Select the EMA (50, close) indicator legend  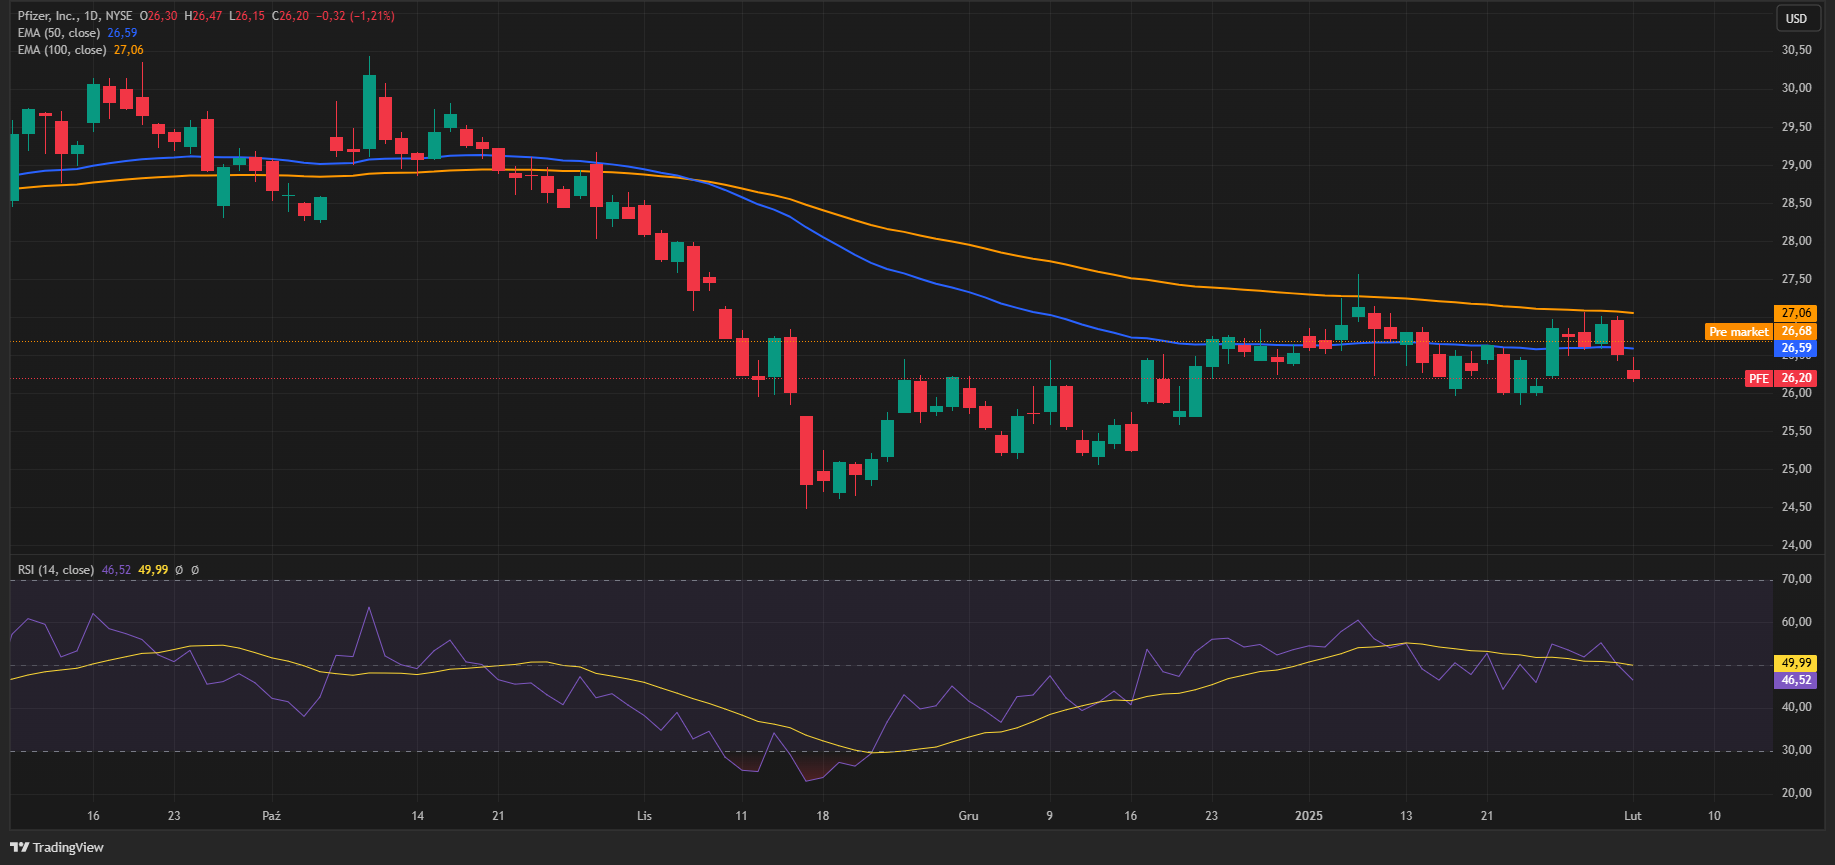click(59, 33)
